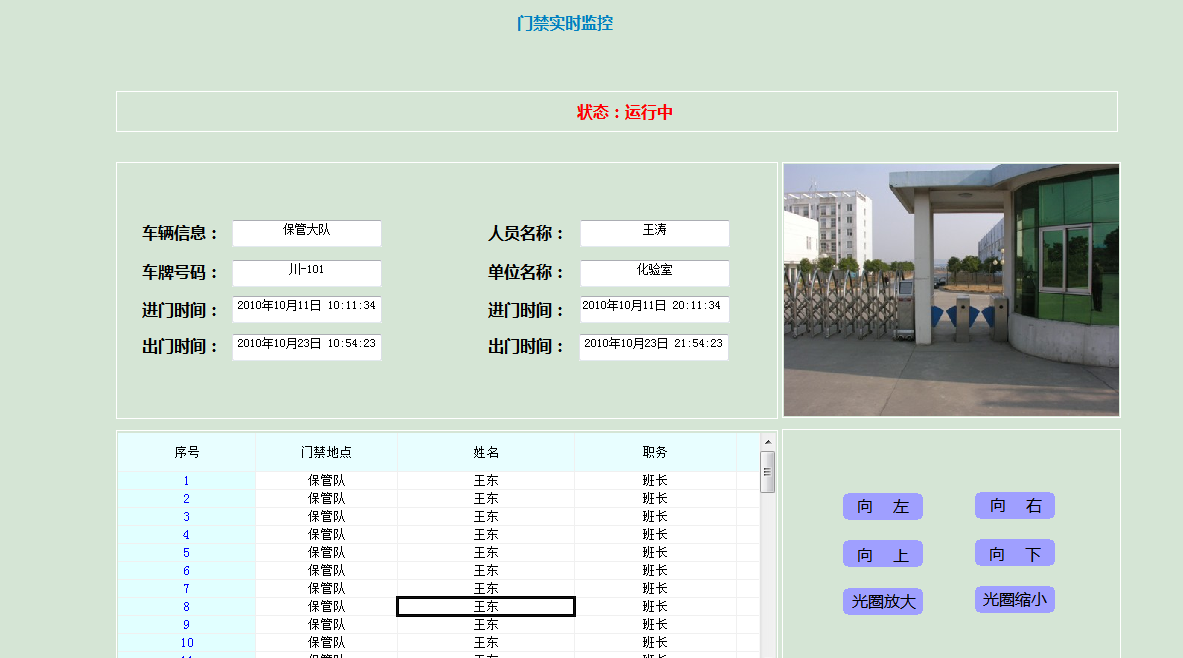
Task: Click the 车辆信息 input field
Action: [x=306, y=233]
